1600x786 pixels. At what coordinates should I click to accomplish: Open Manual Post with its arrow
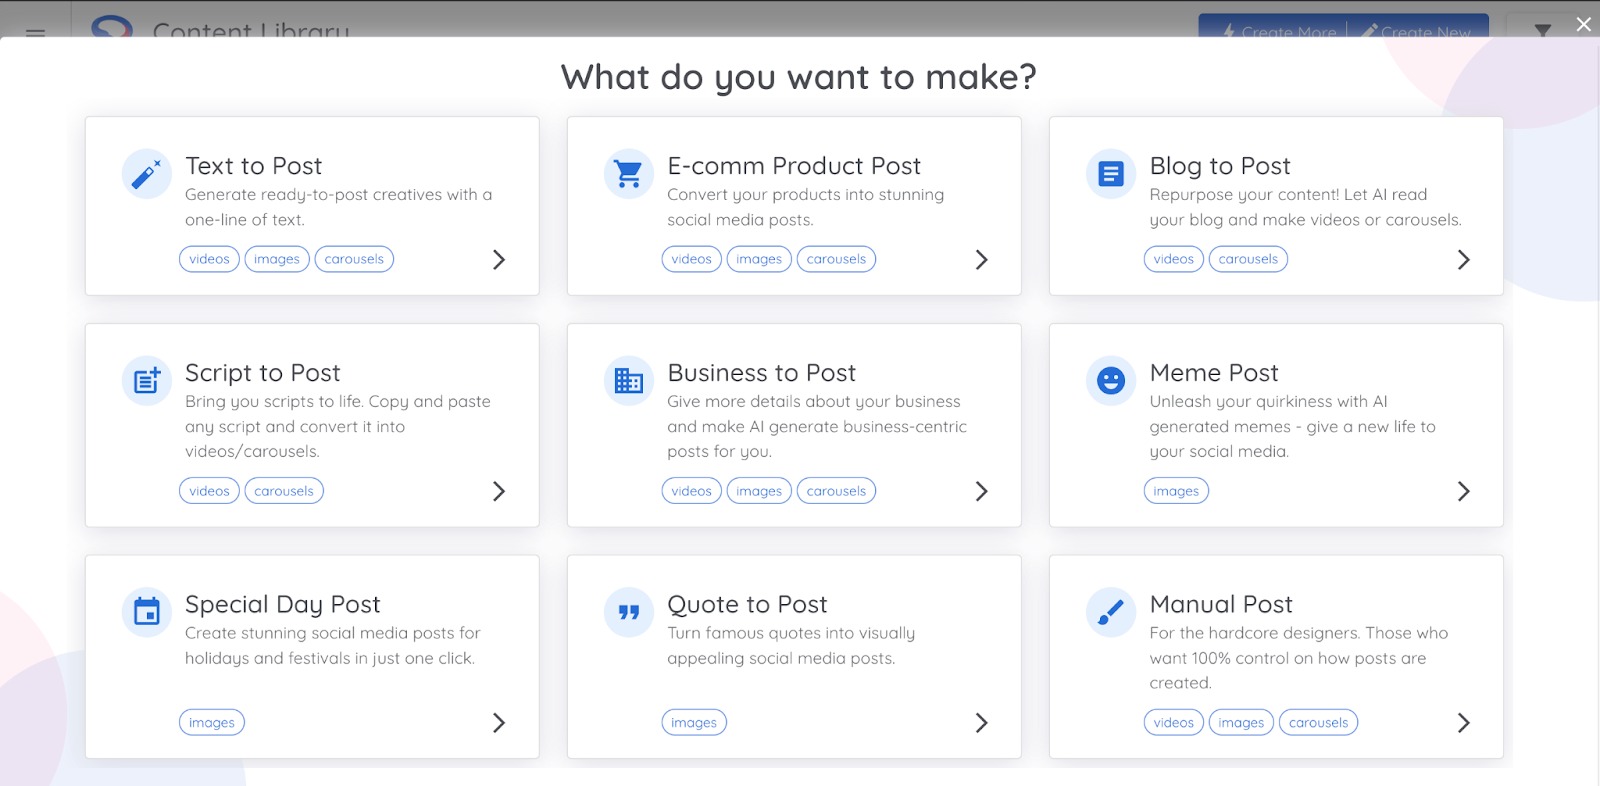pyautogui.click(x=1463, y=723)
